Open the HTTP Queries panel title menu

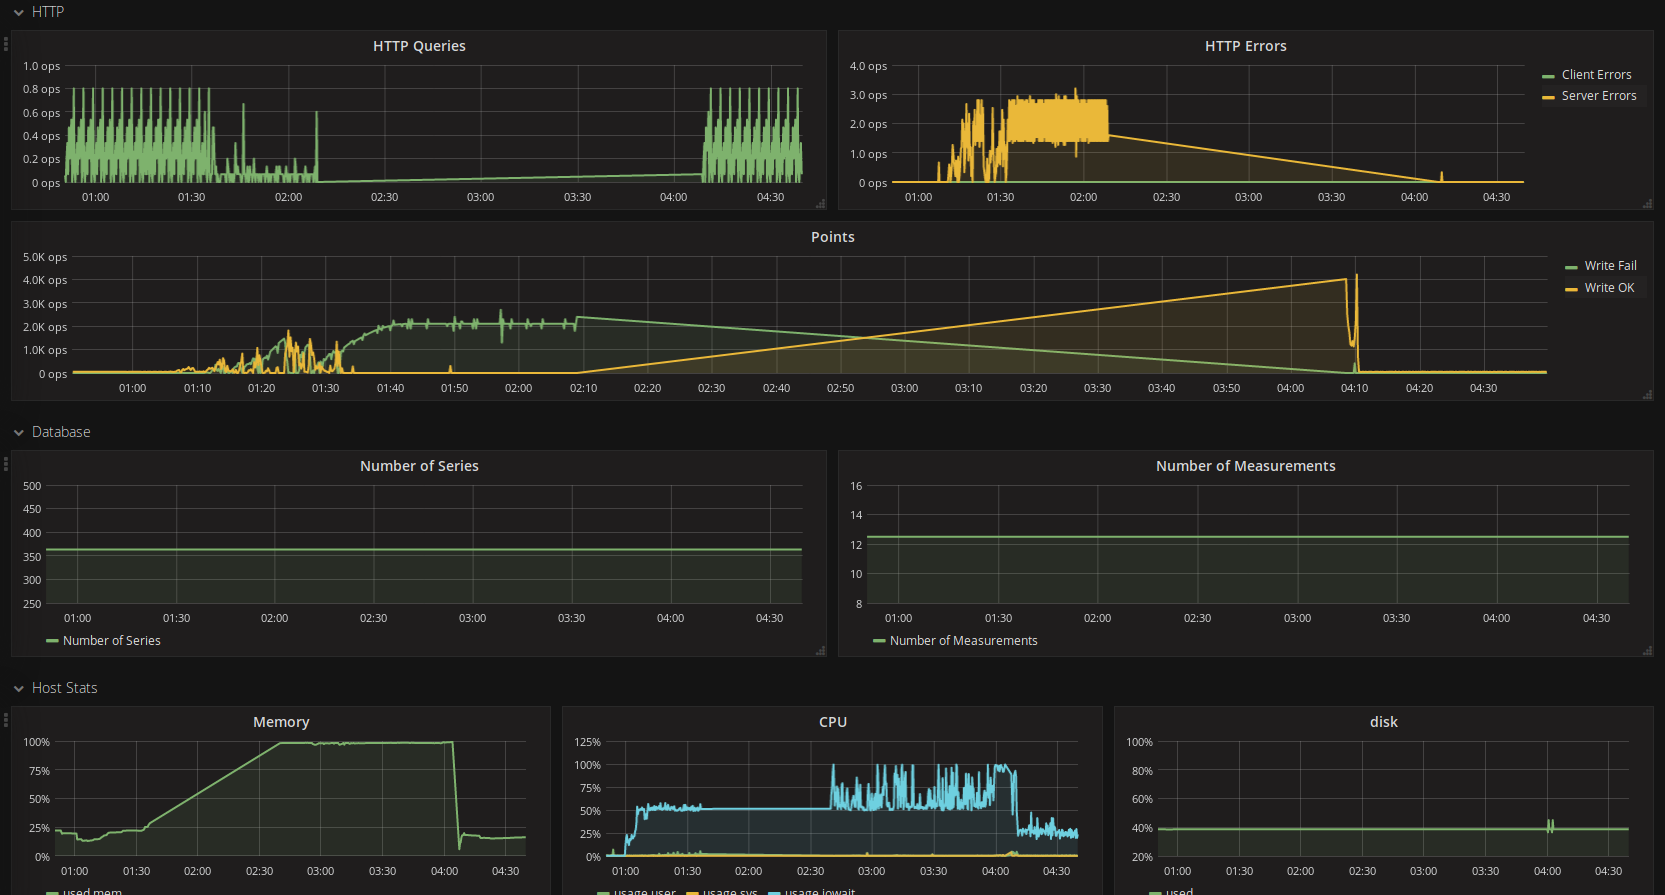point(419,46)
